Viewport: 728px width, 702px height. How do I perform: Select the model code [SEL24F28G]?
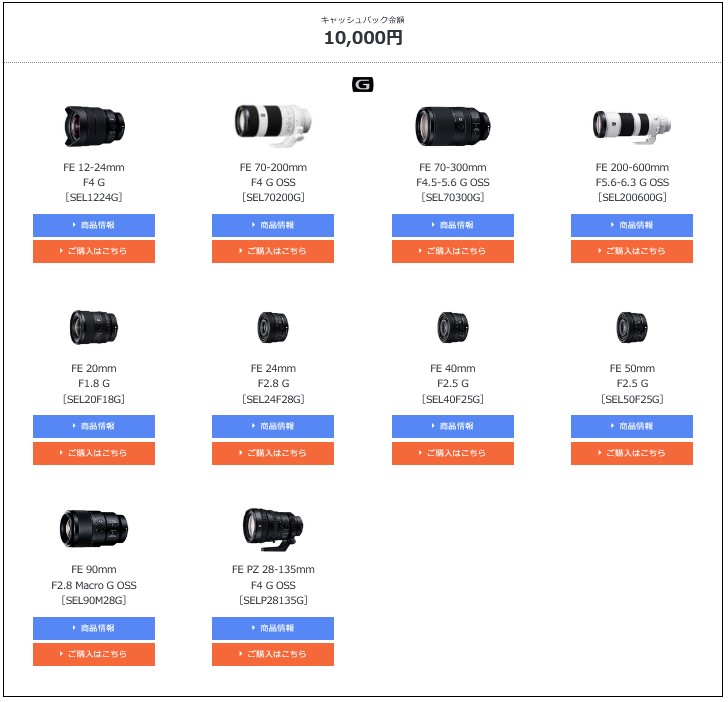273,399
